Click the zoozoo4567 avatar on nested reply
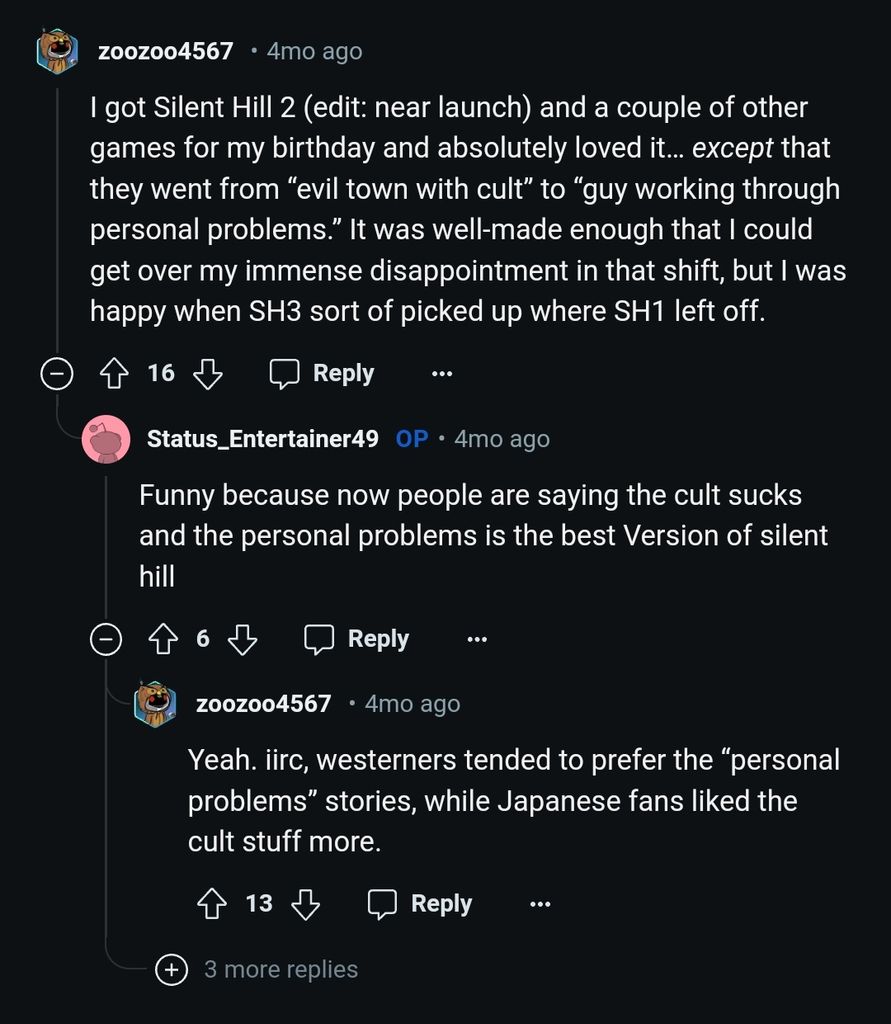Image resolution: width=891 pixels, height=1024 pixels. click(155, 704)
